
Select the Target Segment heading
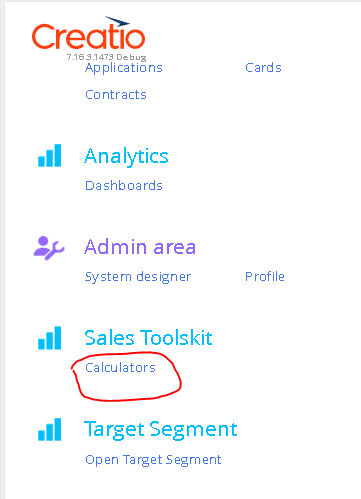[161, 430]
